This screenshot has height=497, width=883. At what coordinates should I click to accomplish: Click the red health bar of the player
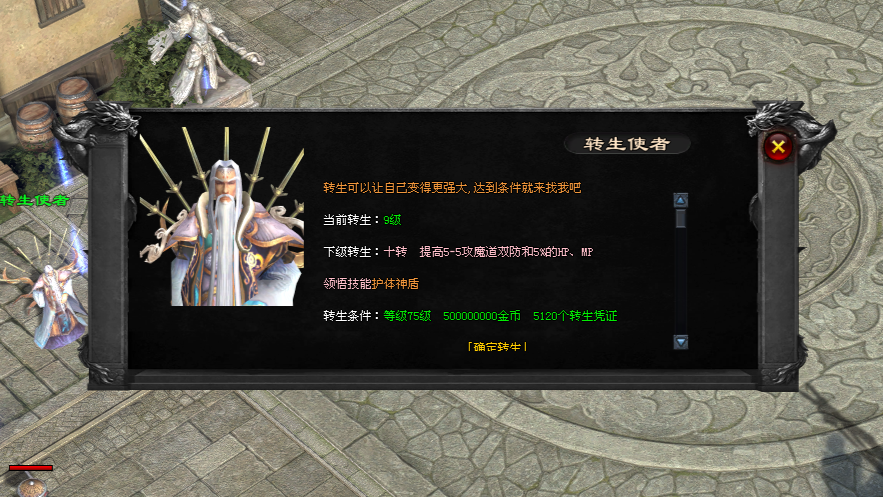(x=31, y=468)
